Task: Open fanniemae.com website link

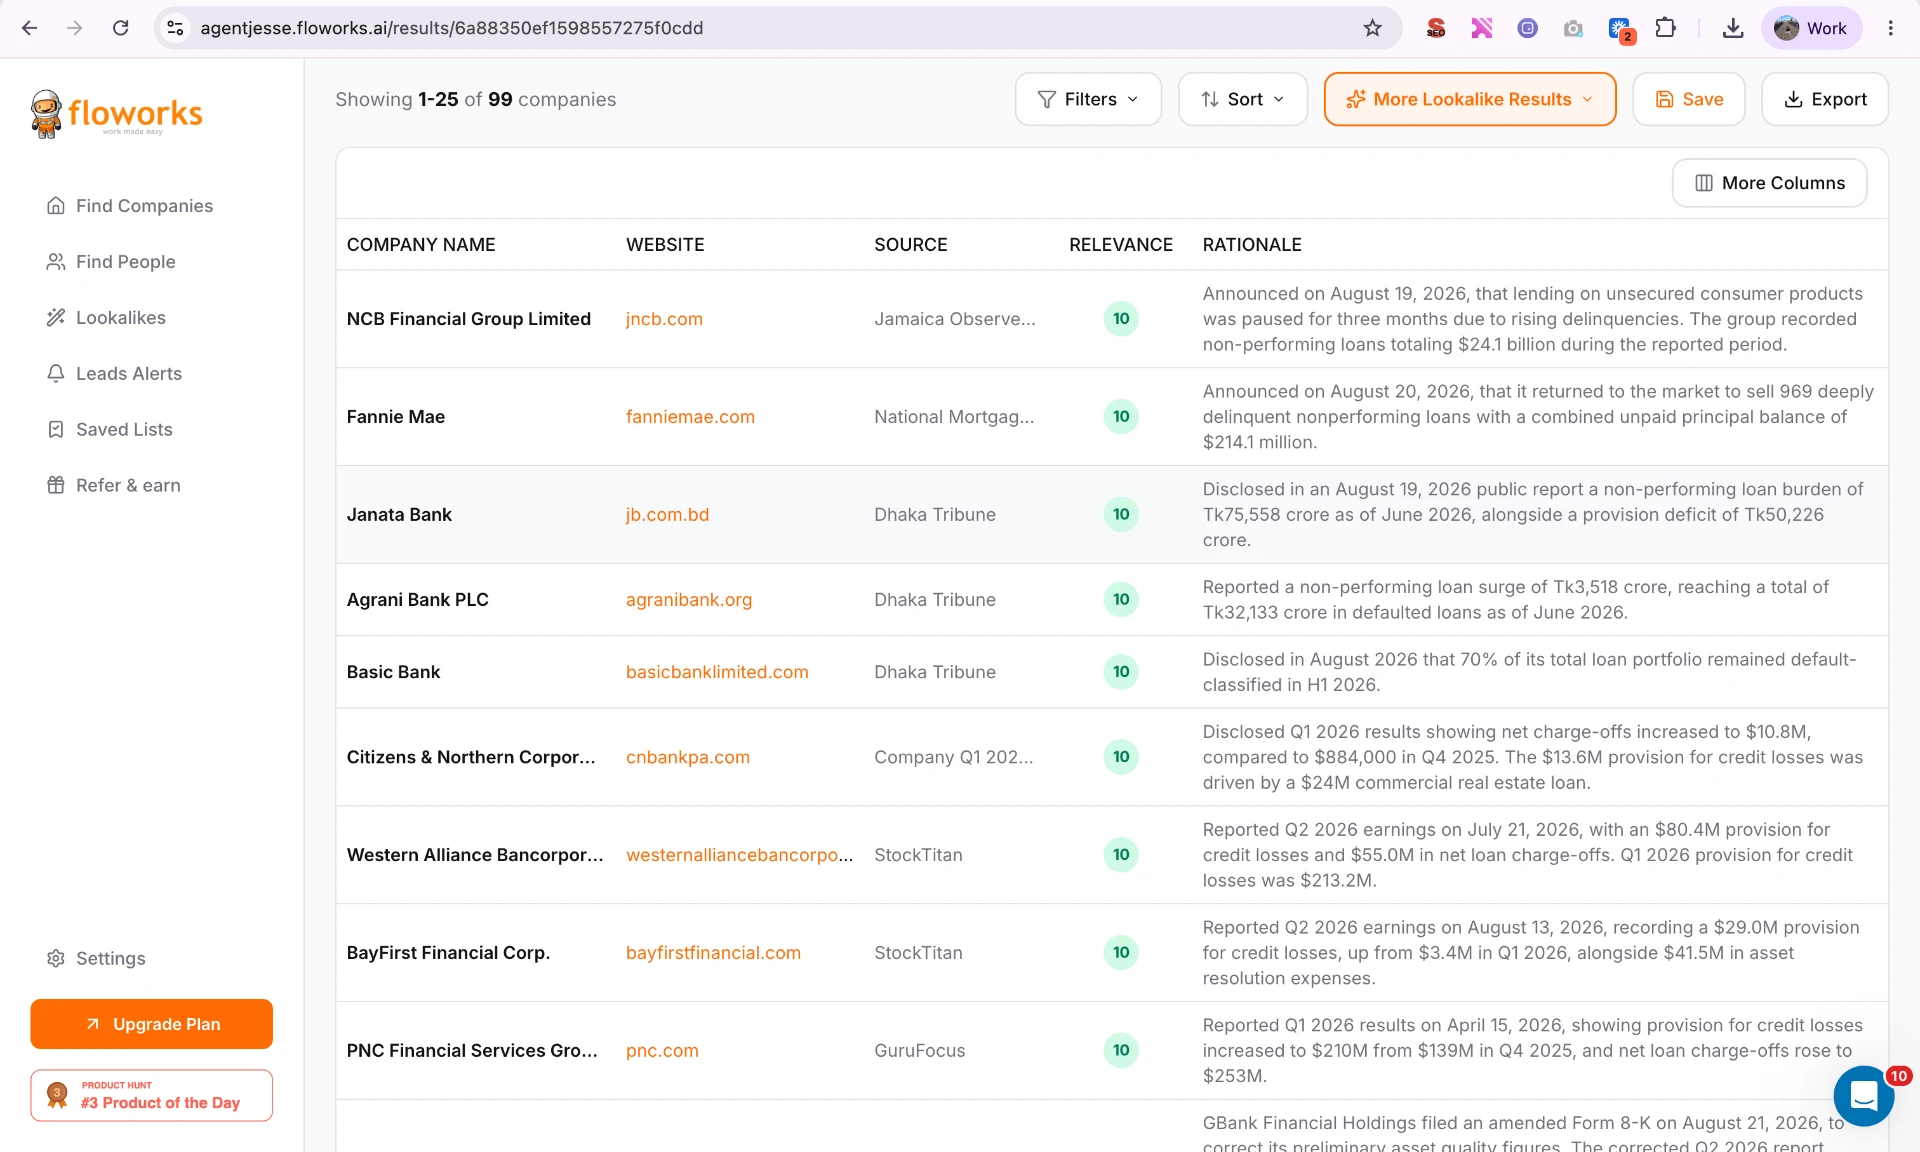Action: [x=690, y=417]
